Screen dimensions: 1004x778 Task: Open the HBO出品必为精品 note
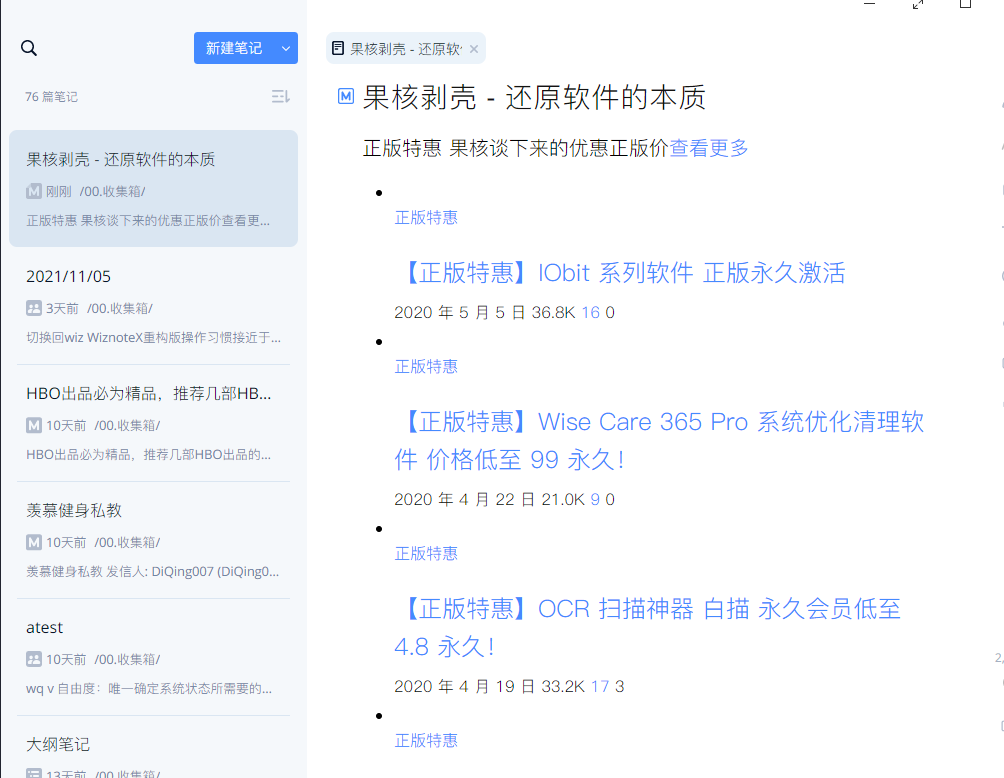(154, 423)
